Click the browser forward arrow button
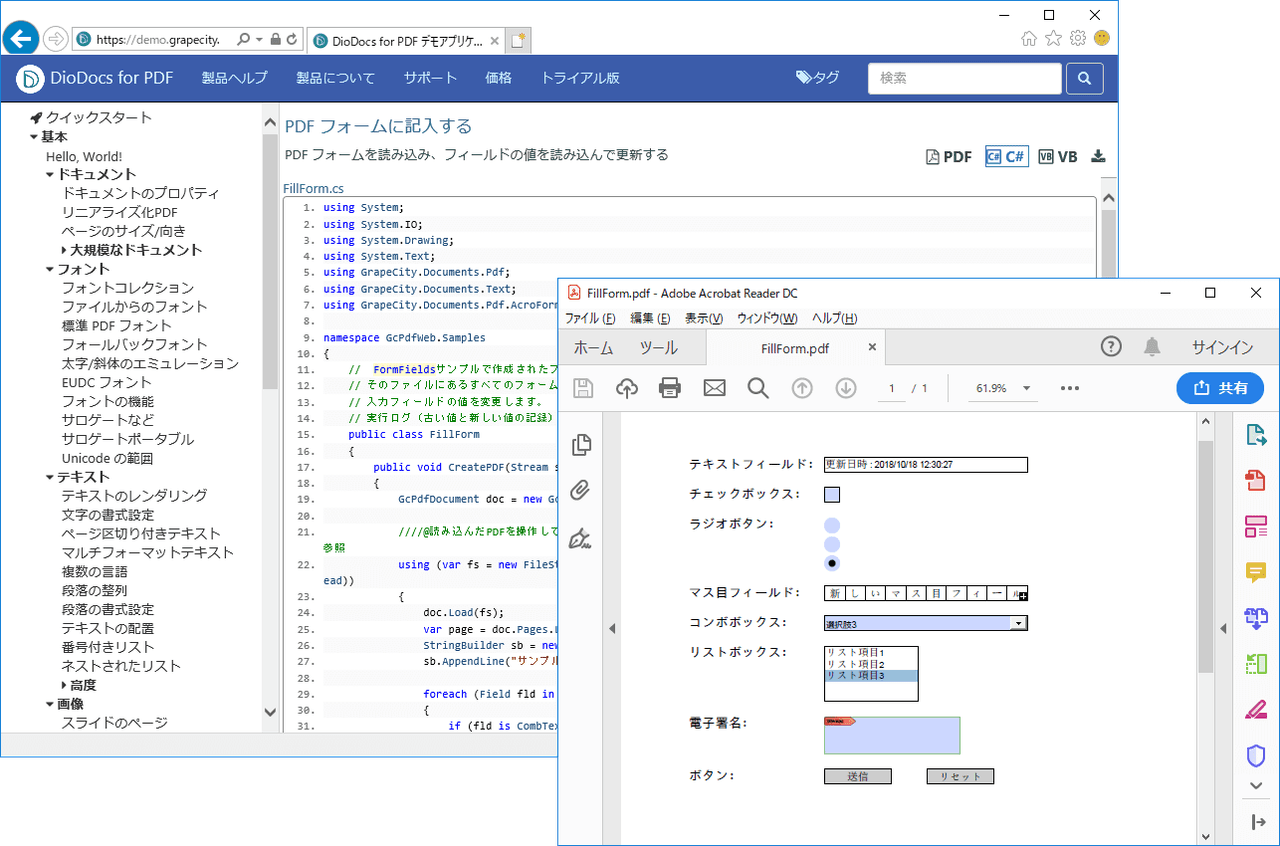This screenshot has width=1280, height=846. (56, 39)
